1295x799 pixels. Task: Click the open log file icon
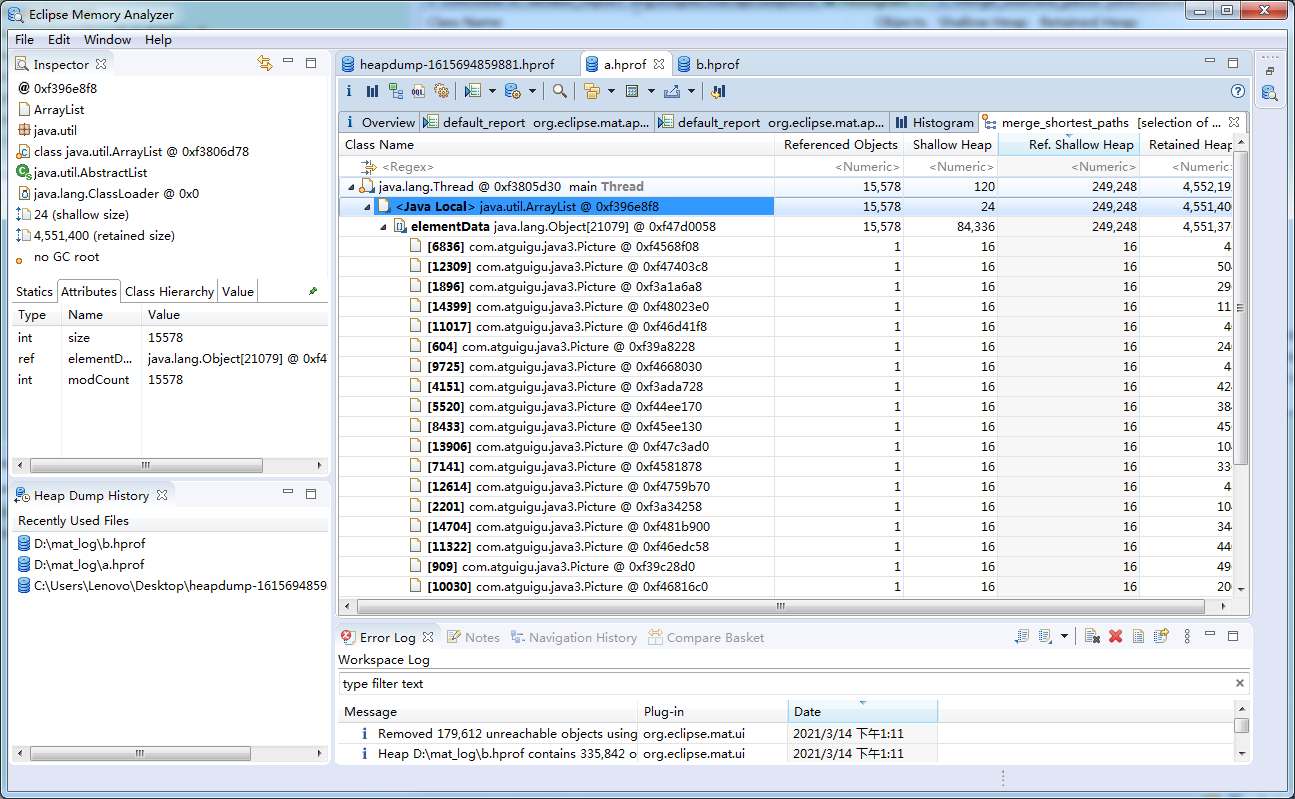click(x=1138, y=636)
